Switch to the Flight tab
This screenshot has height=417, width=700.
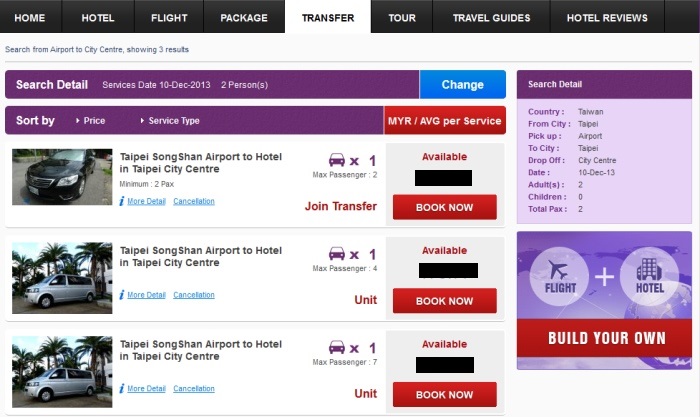click(x=169, y=17)
